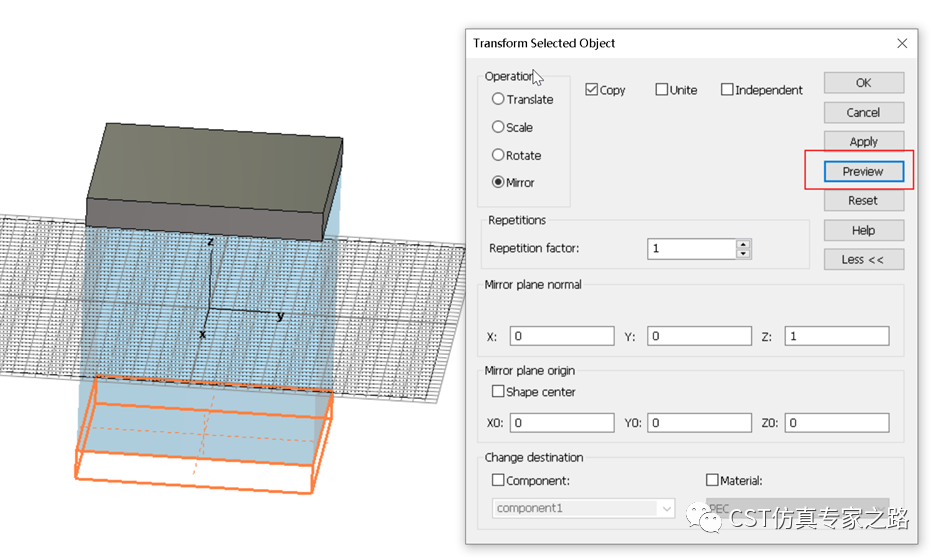This screenshot has height=560, width=940.
Task: Click the Cancel button
Action: coord(863,112)
